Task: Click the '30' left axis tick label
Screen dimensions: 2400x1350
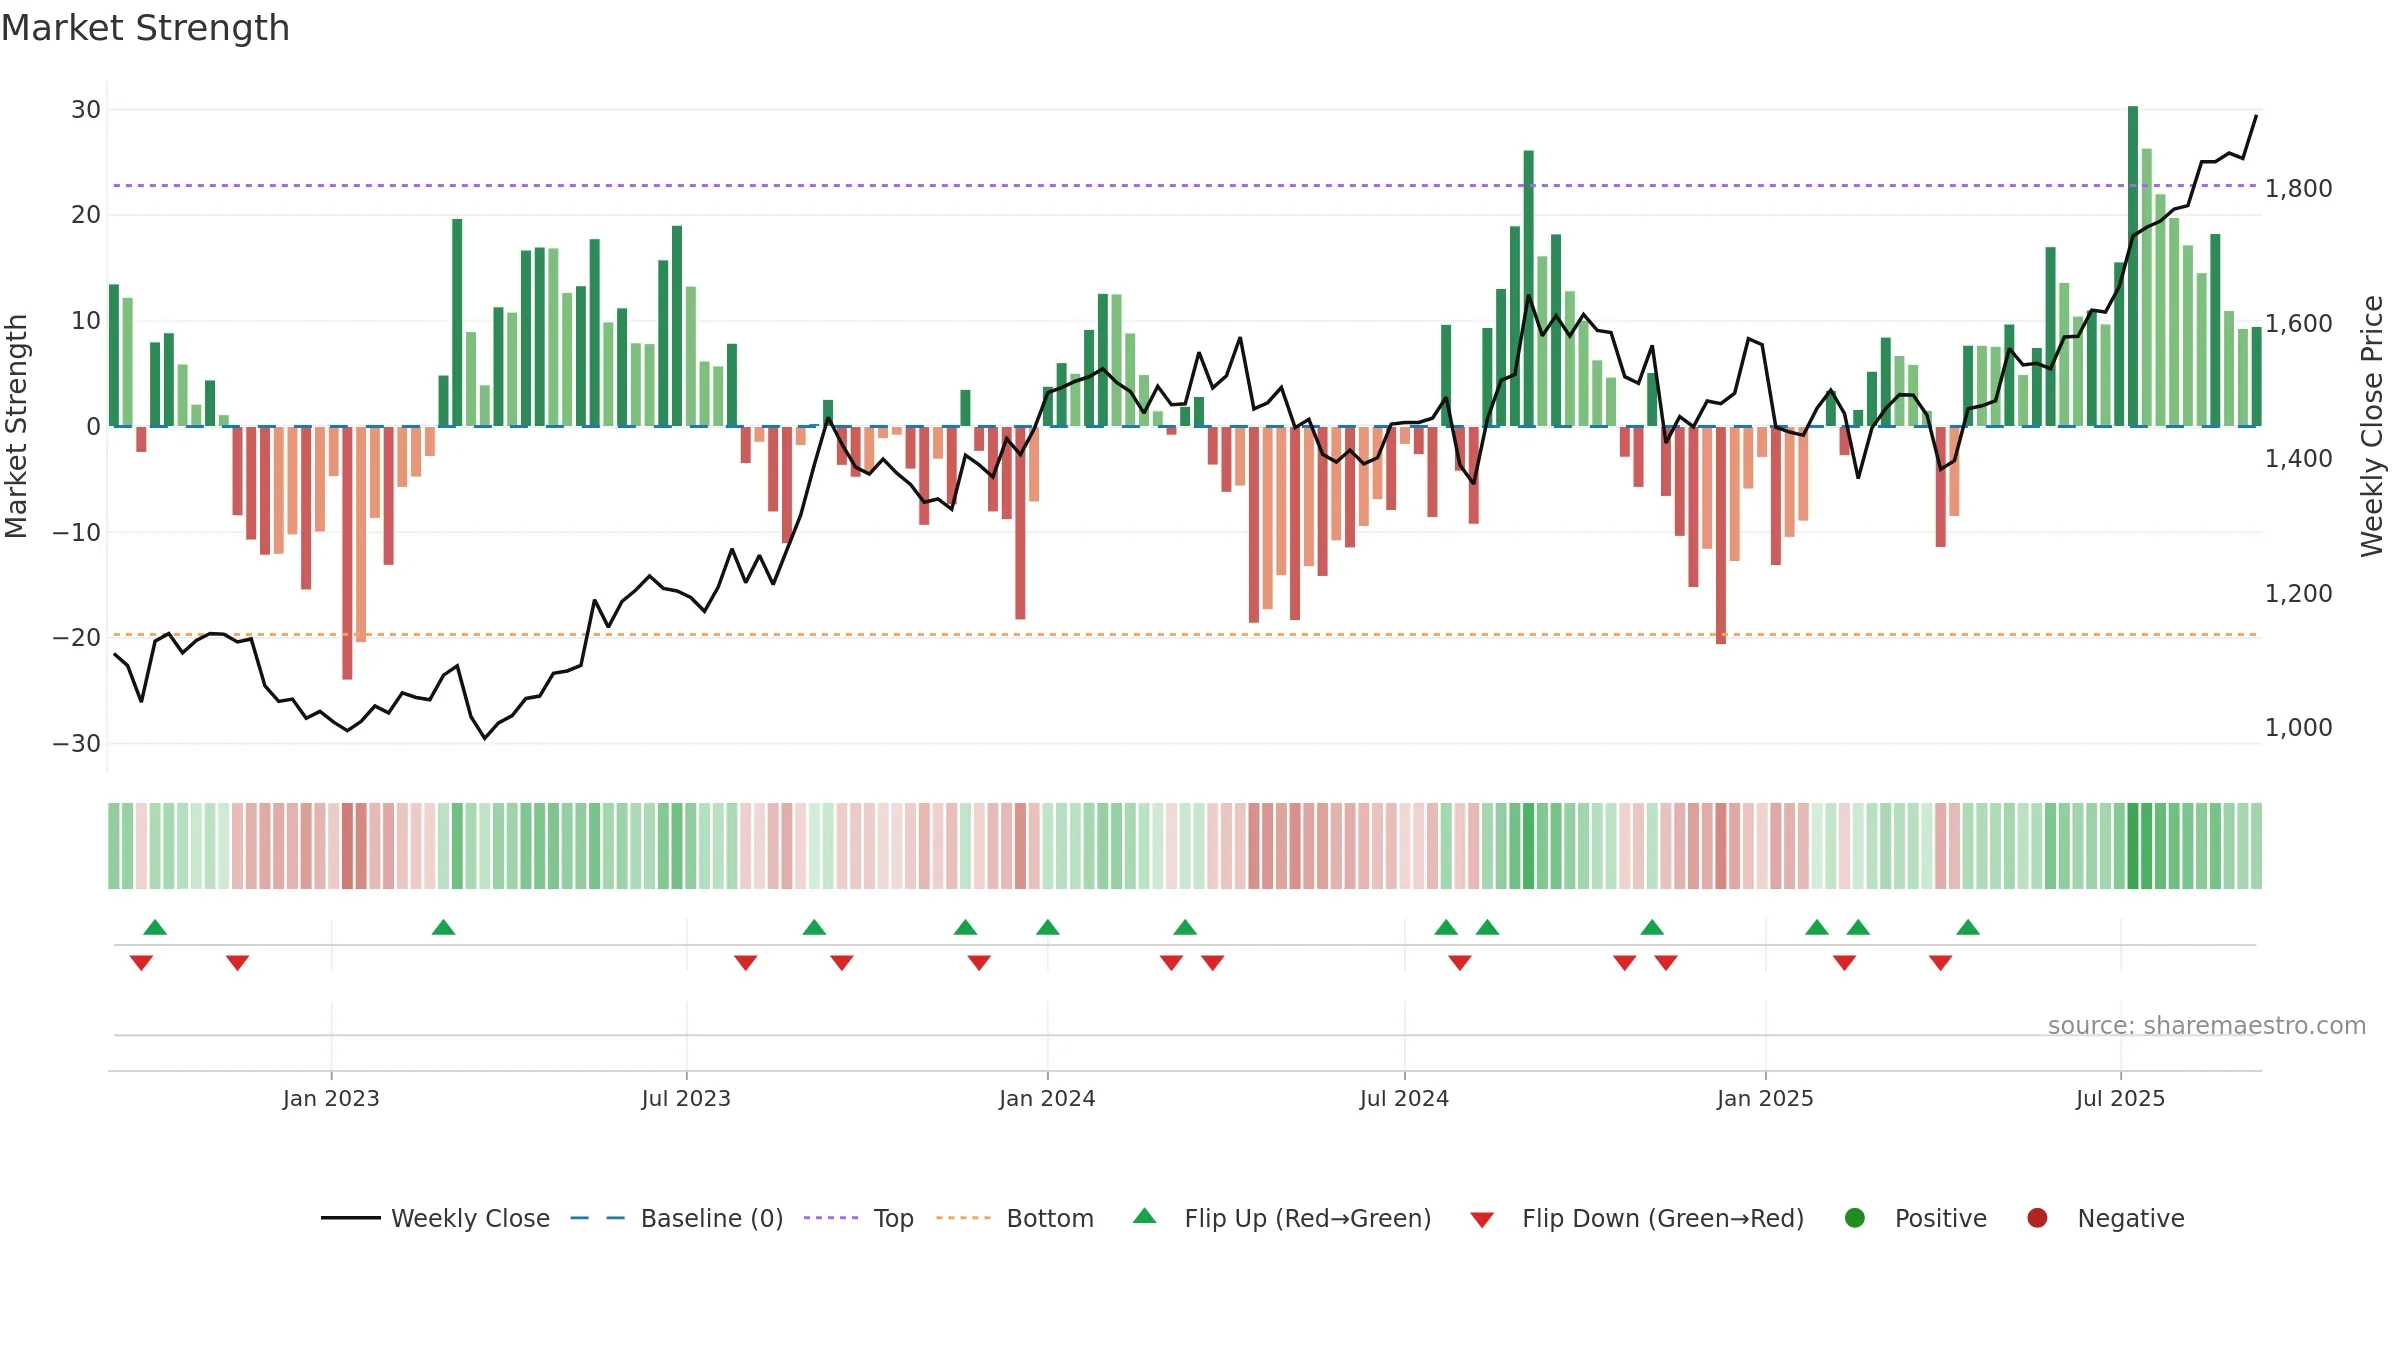Action: click(86, 109)
